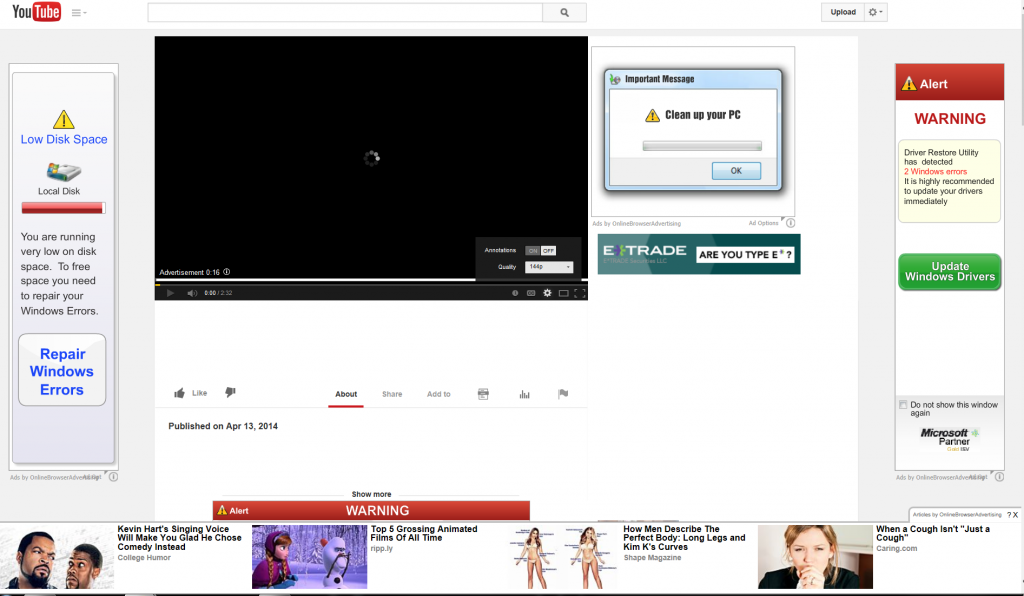Click the 'Published on Apr 13, 2014' text

(223, 426)
